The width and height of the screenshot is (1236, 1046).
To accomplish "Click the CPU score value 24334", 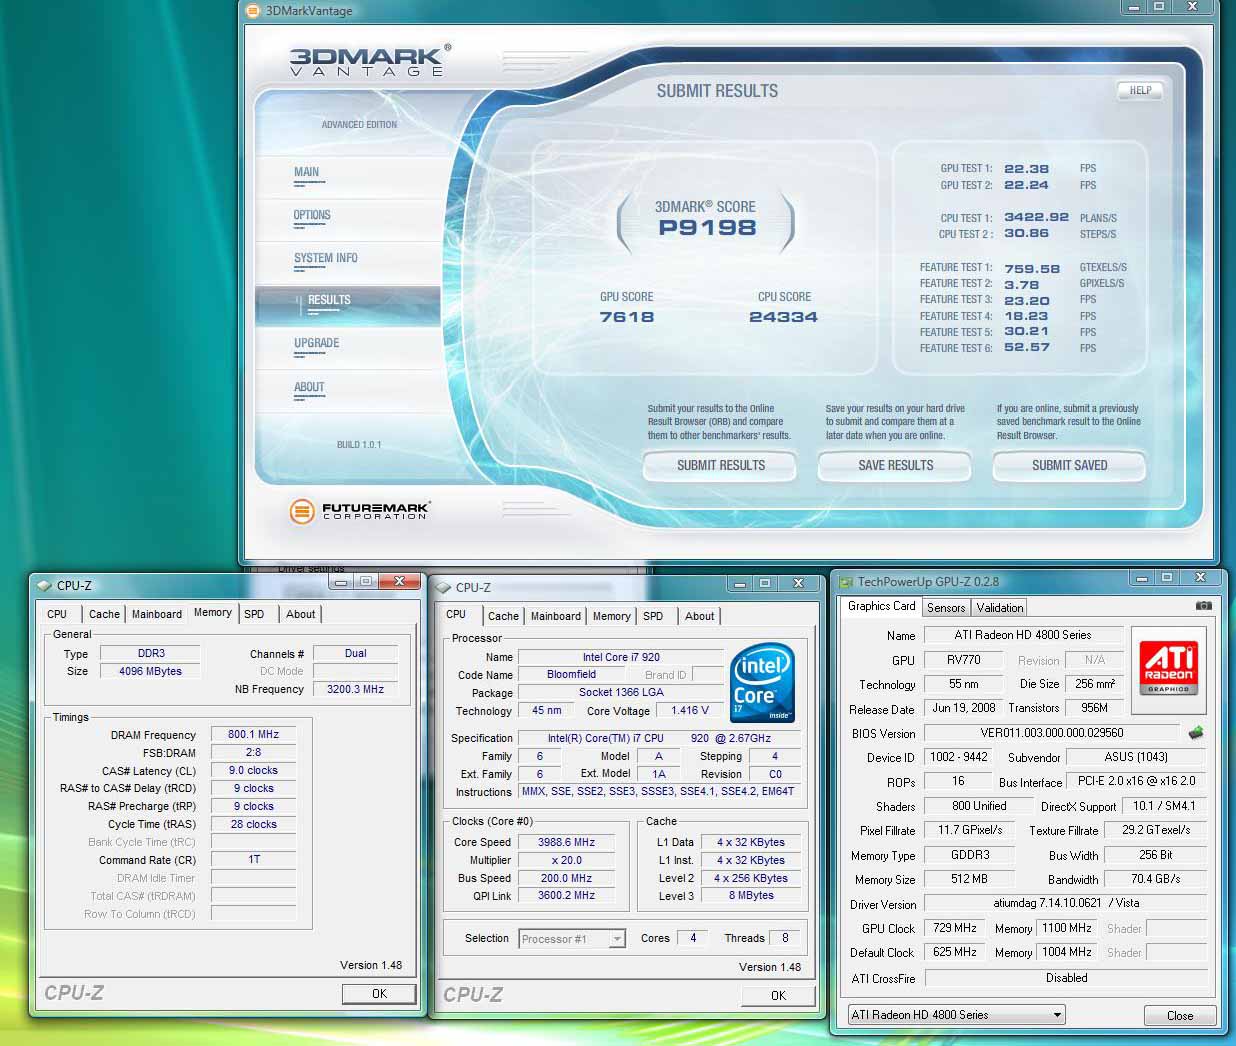I will point(783,317).
